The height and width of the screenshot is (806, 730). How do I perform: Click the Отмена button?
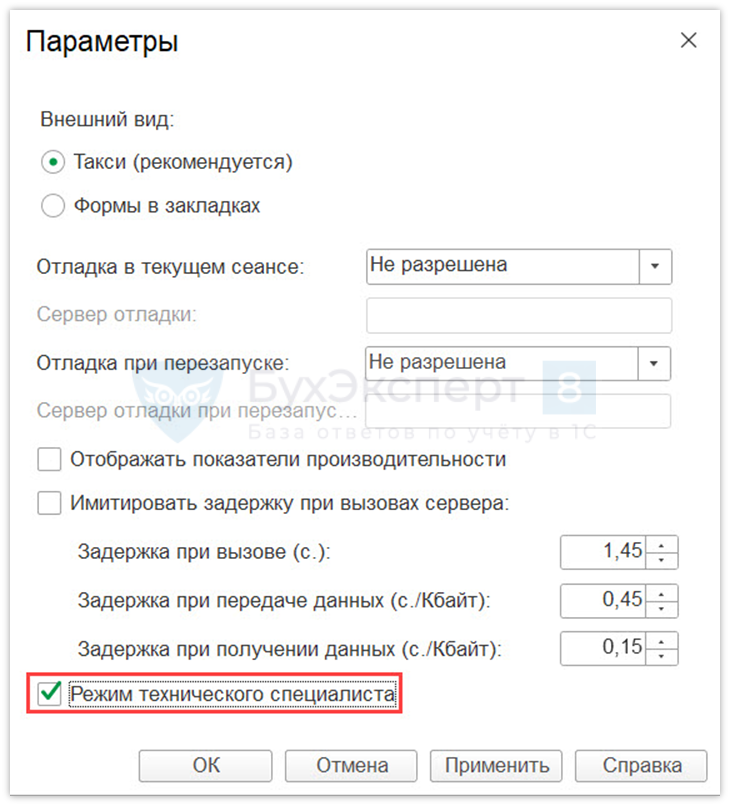point(352,766)
